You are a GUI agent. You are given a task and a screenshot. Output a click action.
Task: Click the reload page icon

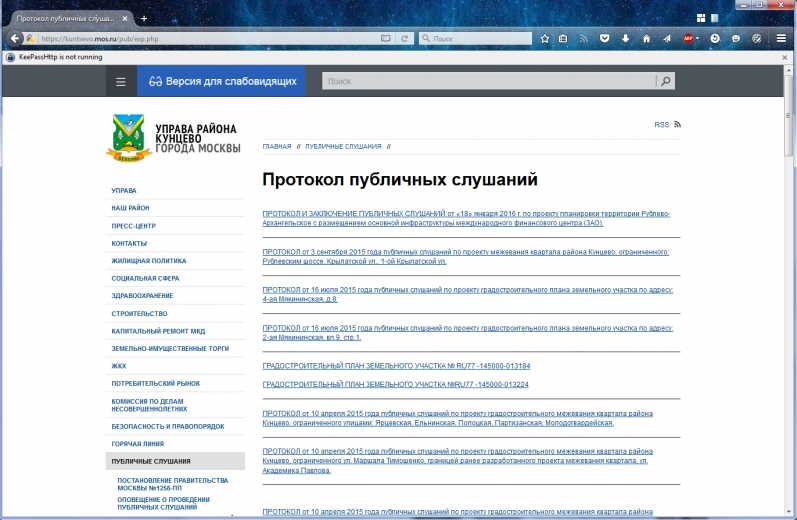[404, 38]
